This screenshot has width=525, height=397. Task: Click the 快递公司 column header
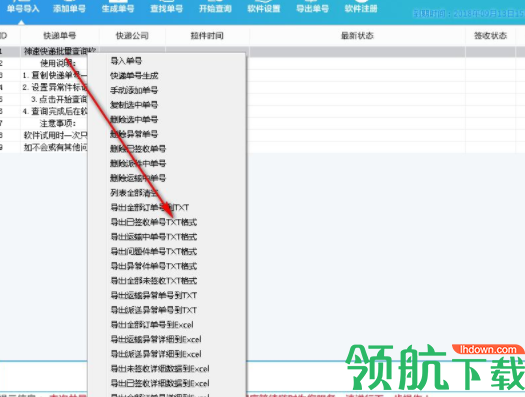click(132, 35)
